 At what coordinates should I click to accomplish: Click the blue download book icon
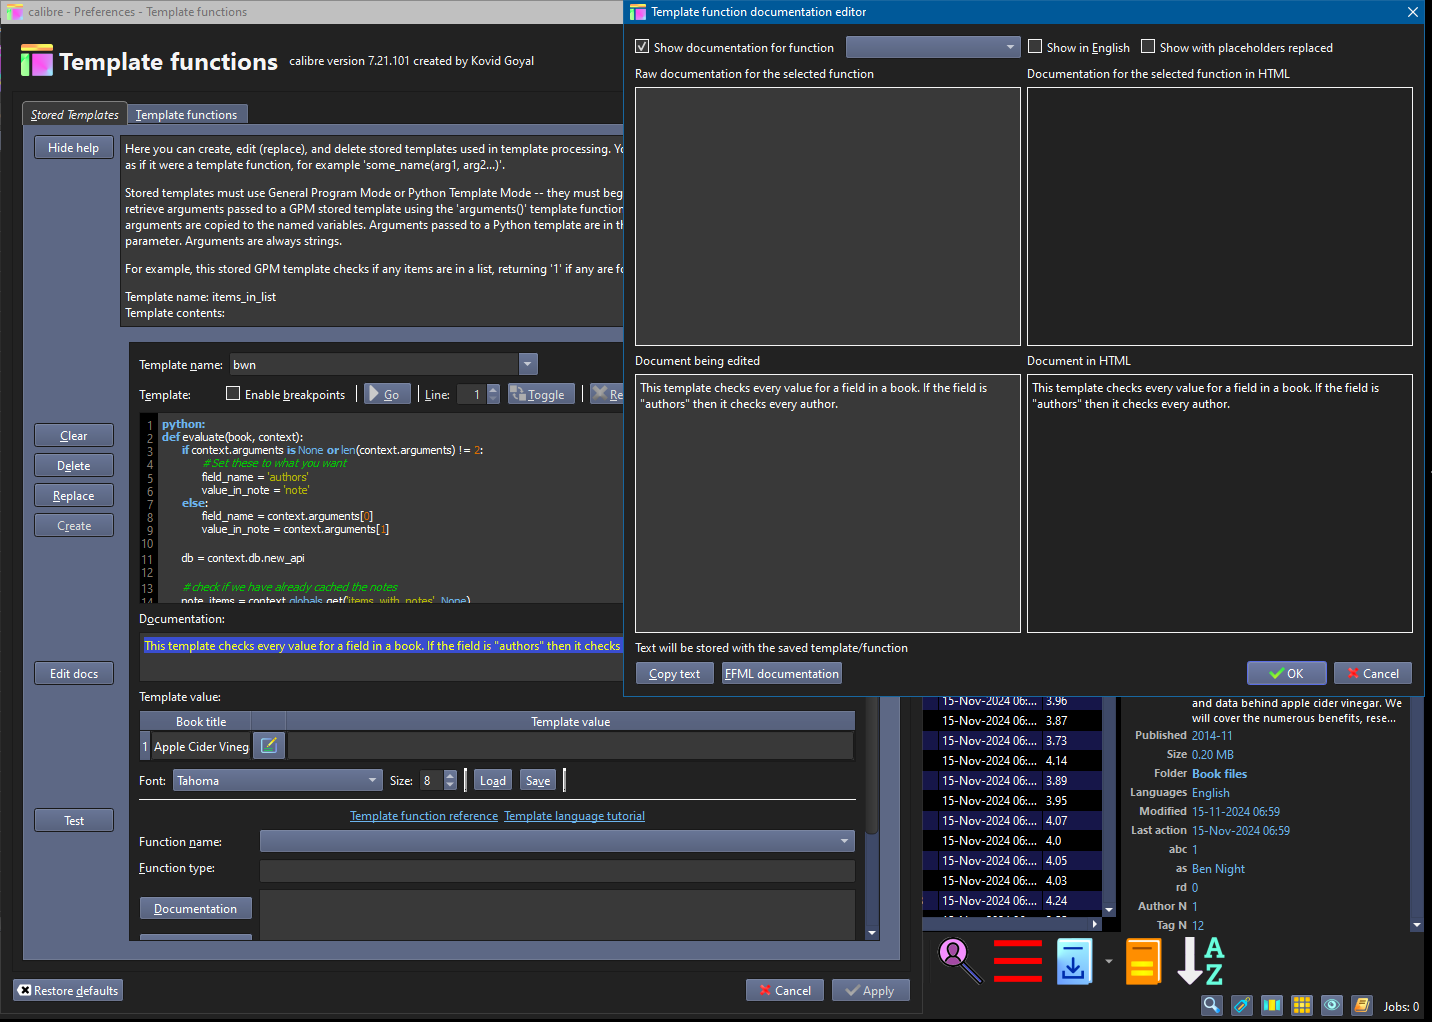point(1074,962)
